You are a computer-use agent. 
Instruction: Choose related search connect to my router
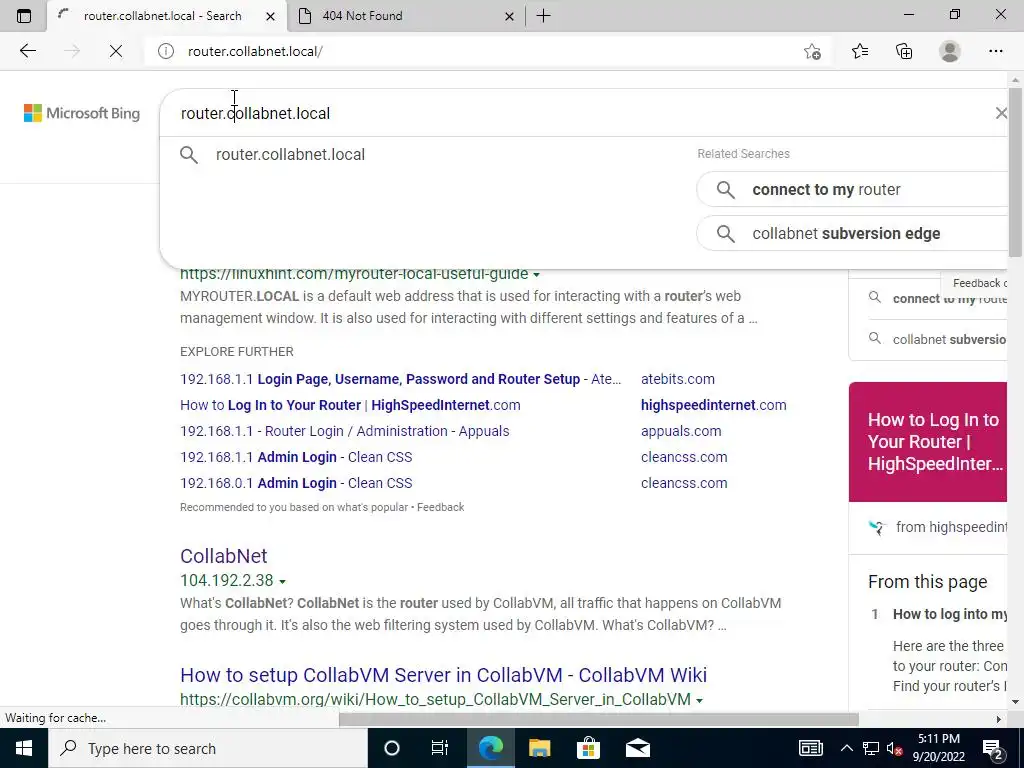[x=854, y=189]
